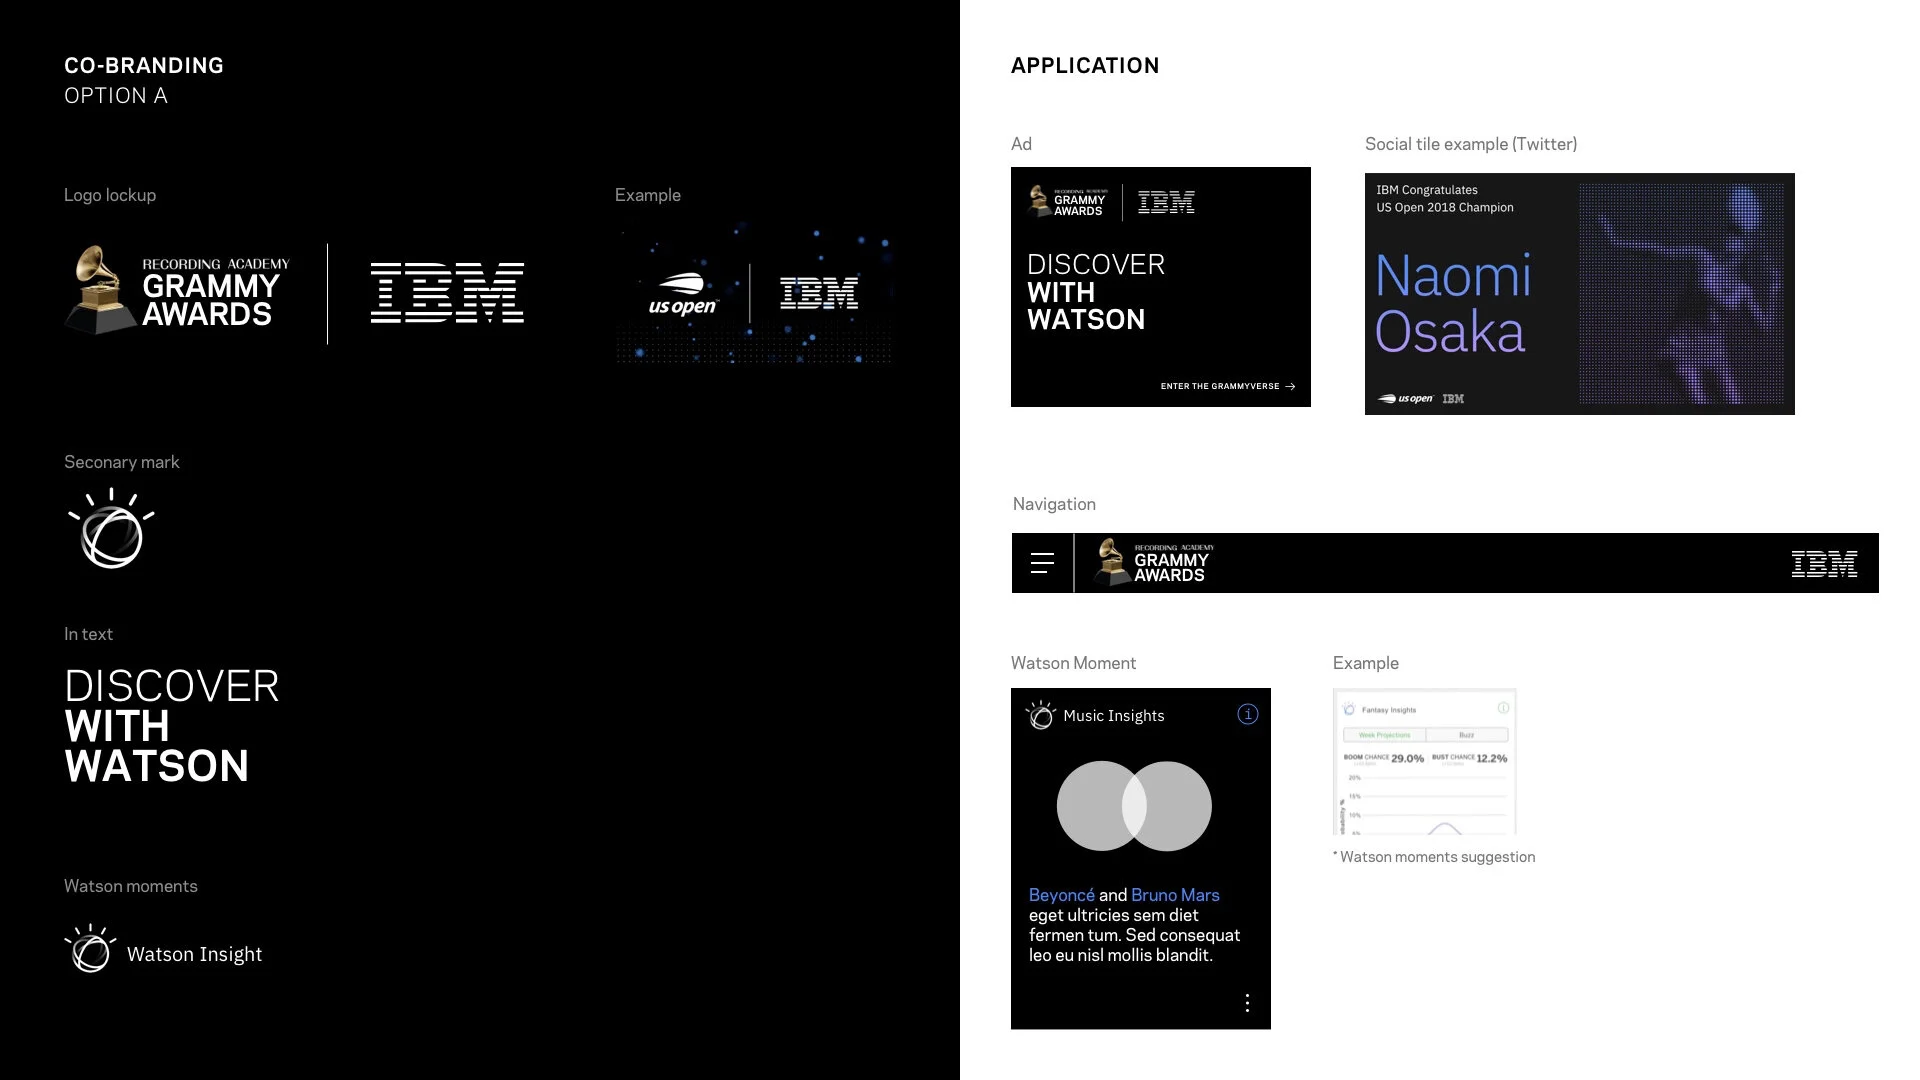Click the Bruno Mars link text

click(x=1175, y=895)
